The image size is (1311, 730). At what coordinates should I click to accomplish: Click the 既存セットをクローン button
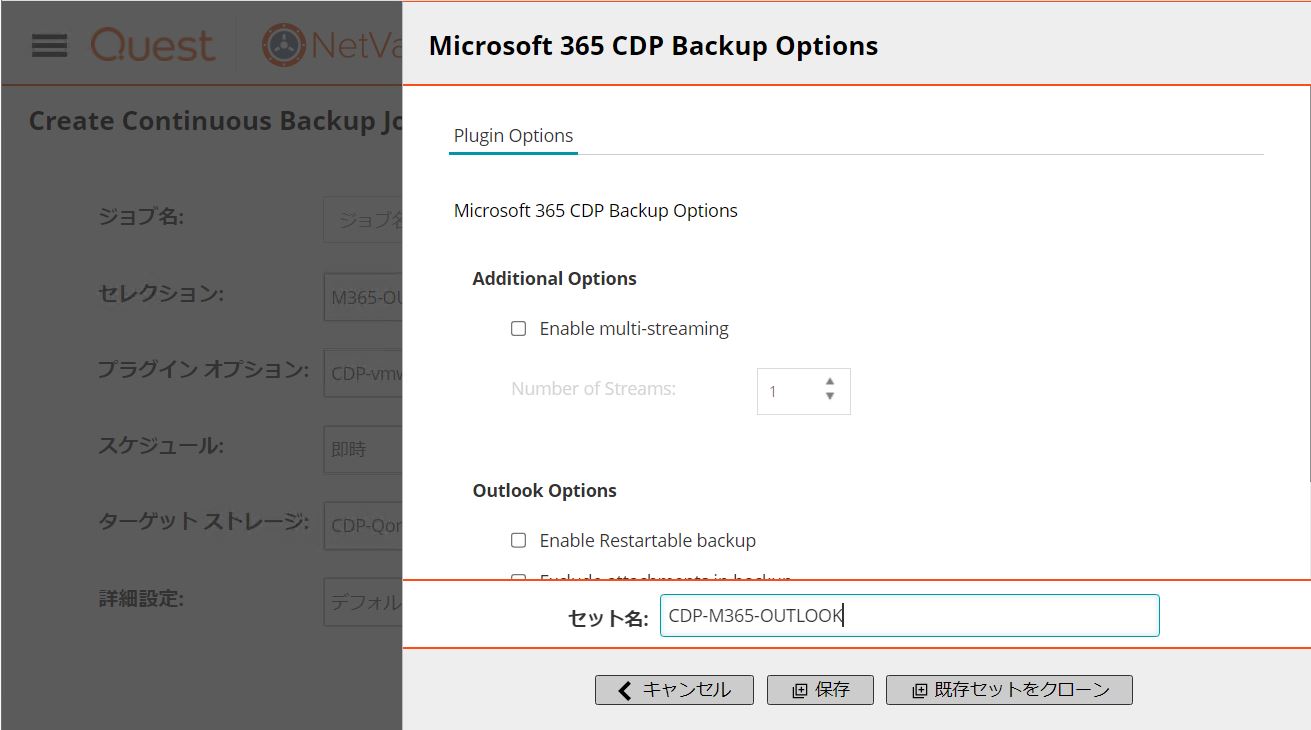1009,690
